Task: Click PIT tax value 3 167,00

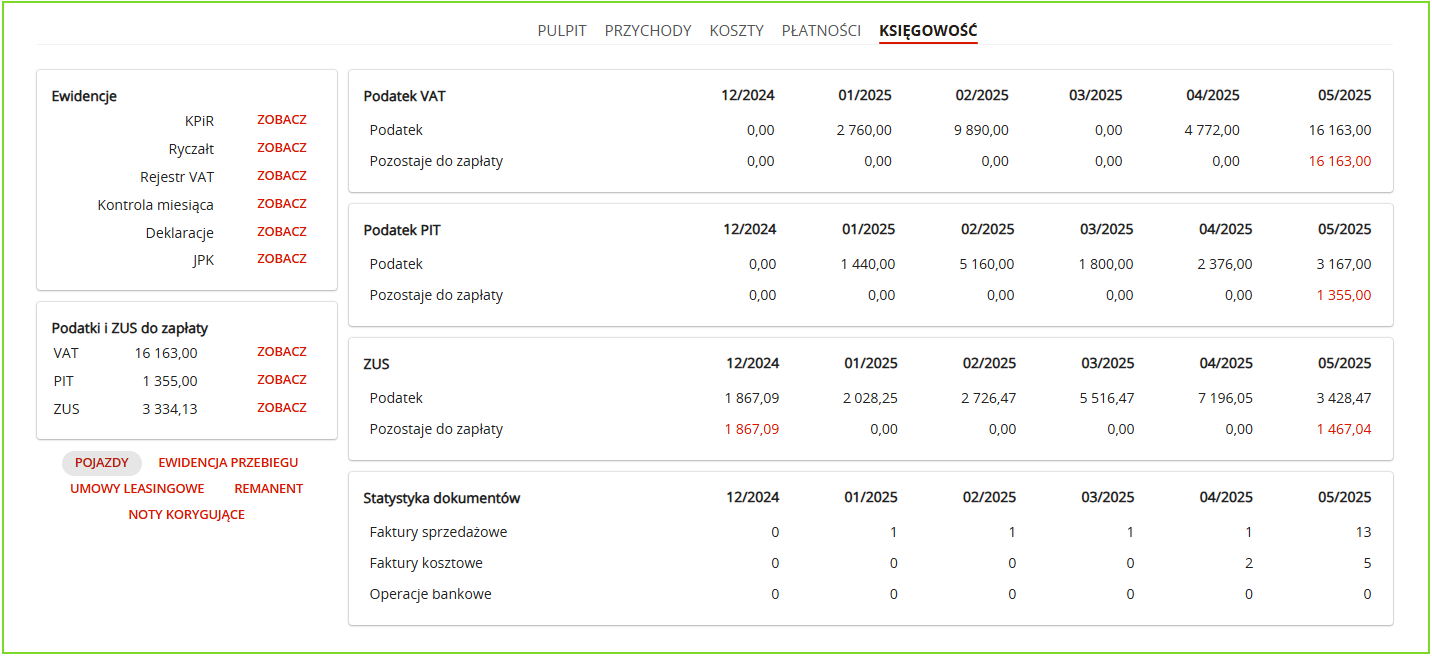Action: click(x=1344, y=264)
